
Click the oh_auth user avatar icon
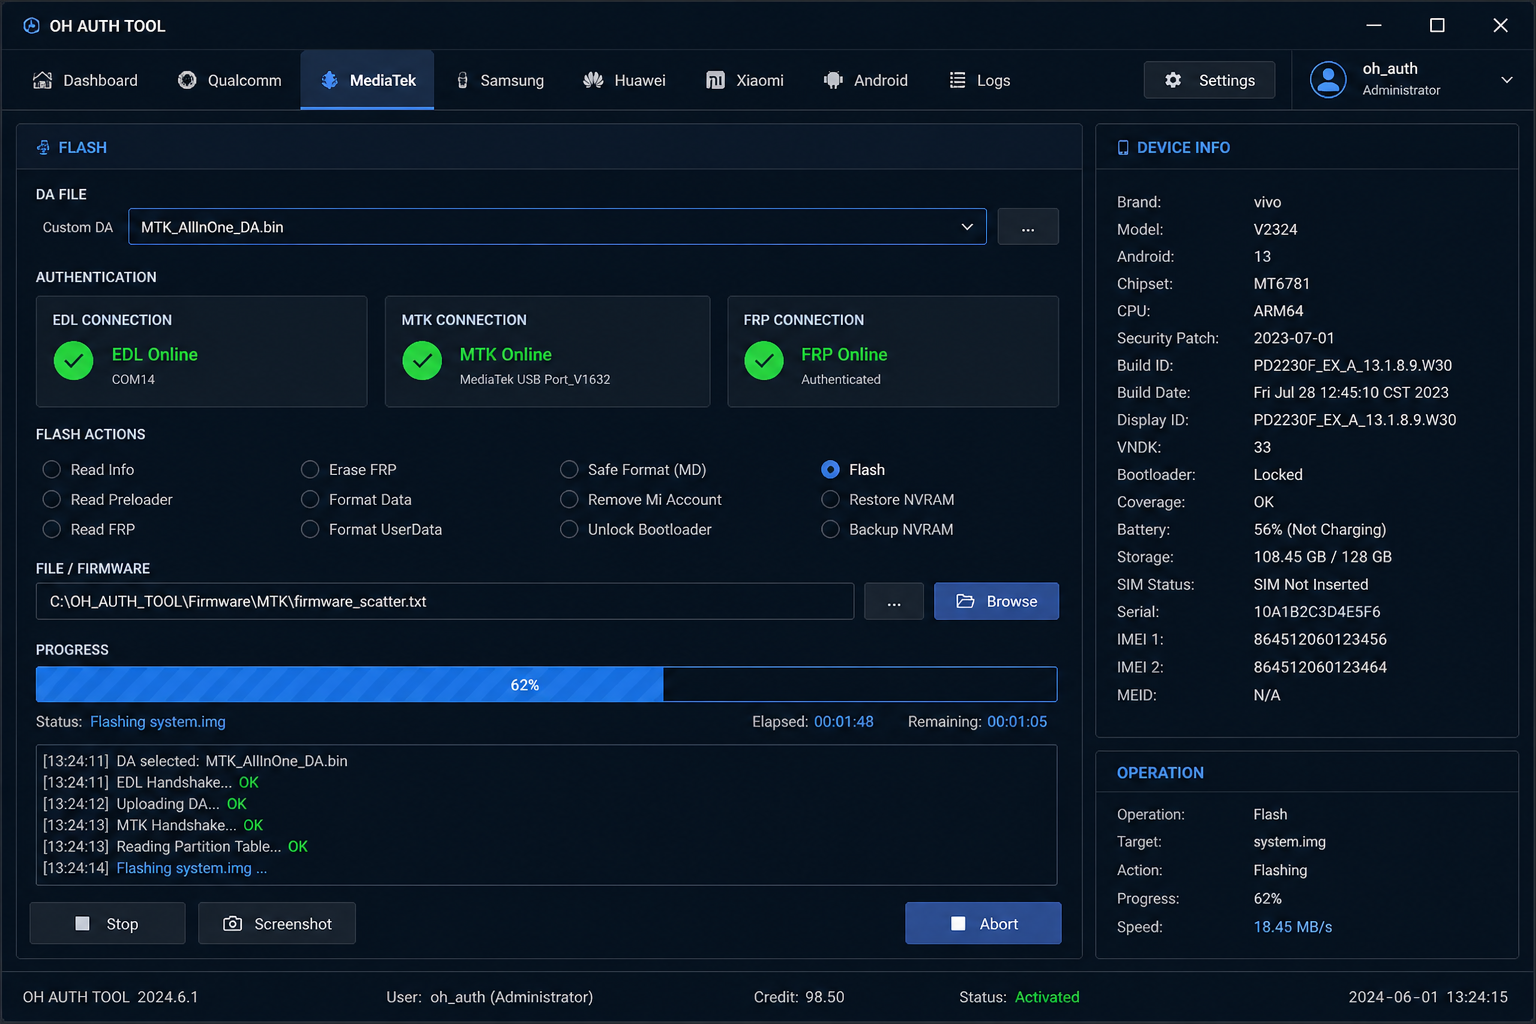pyautogui.click(x=1328, y=80)
